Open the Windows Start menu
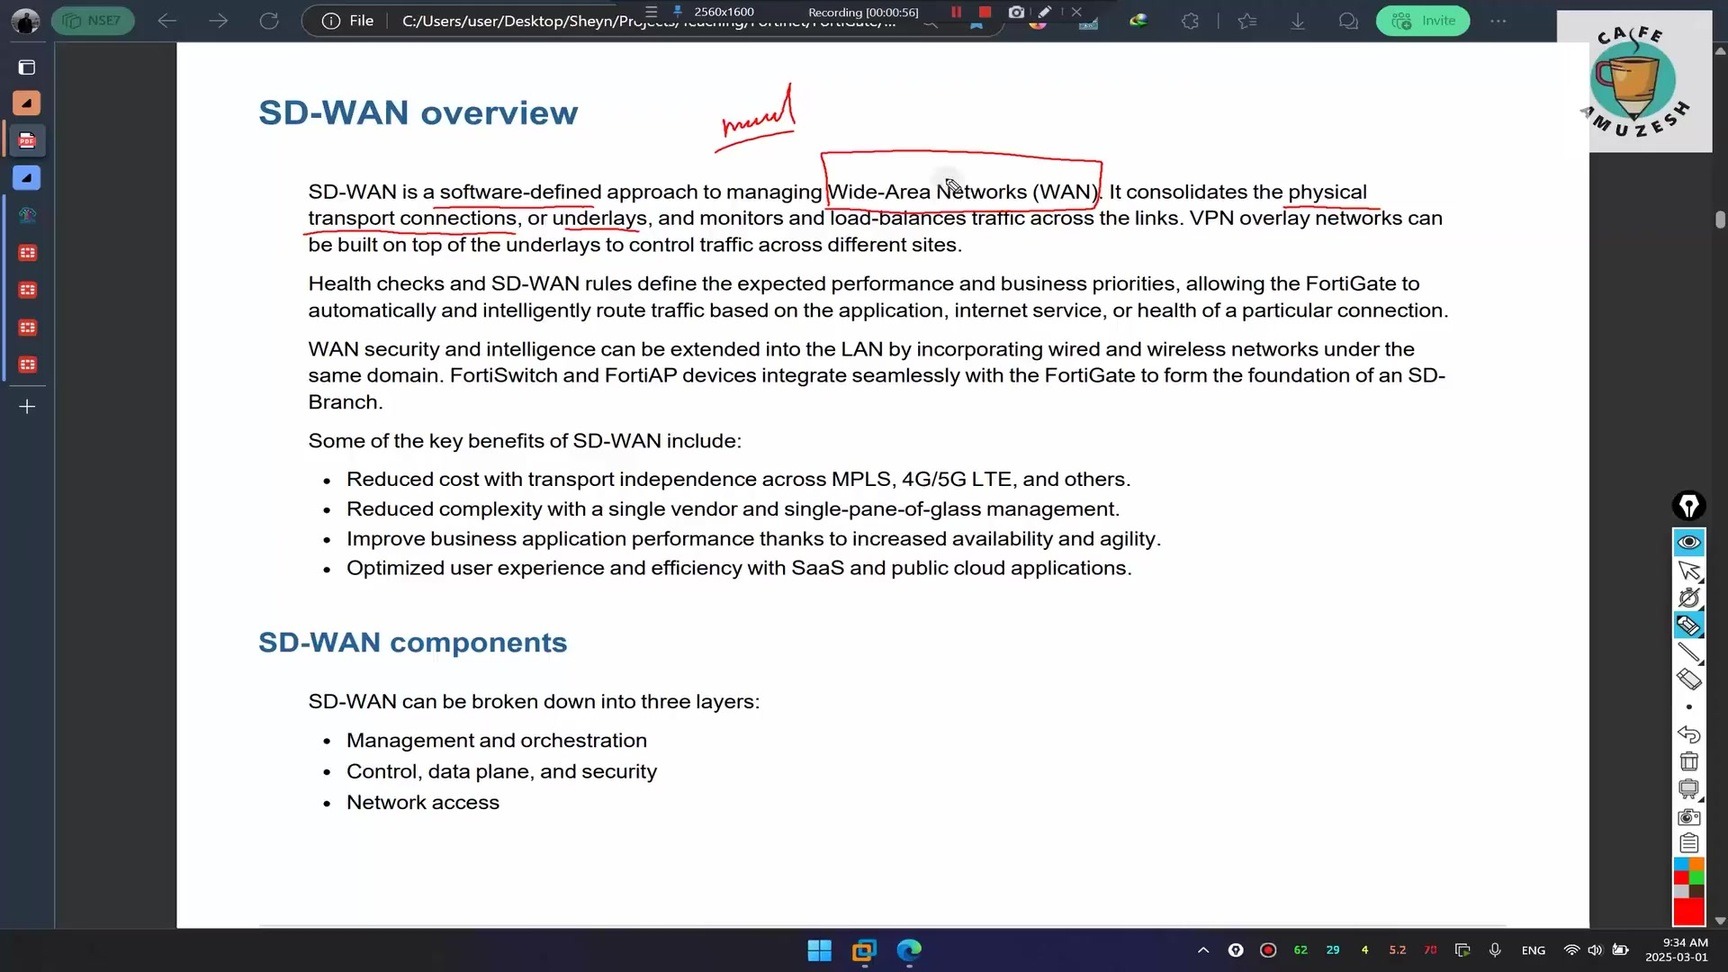This screenshot has height=972, width=1728. pos(819,950)
